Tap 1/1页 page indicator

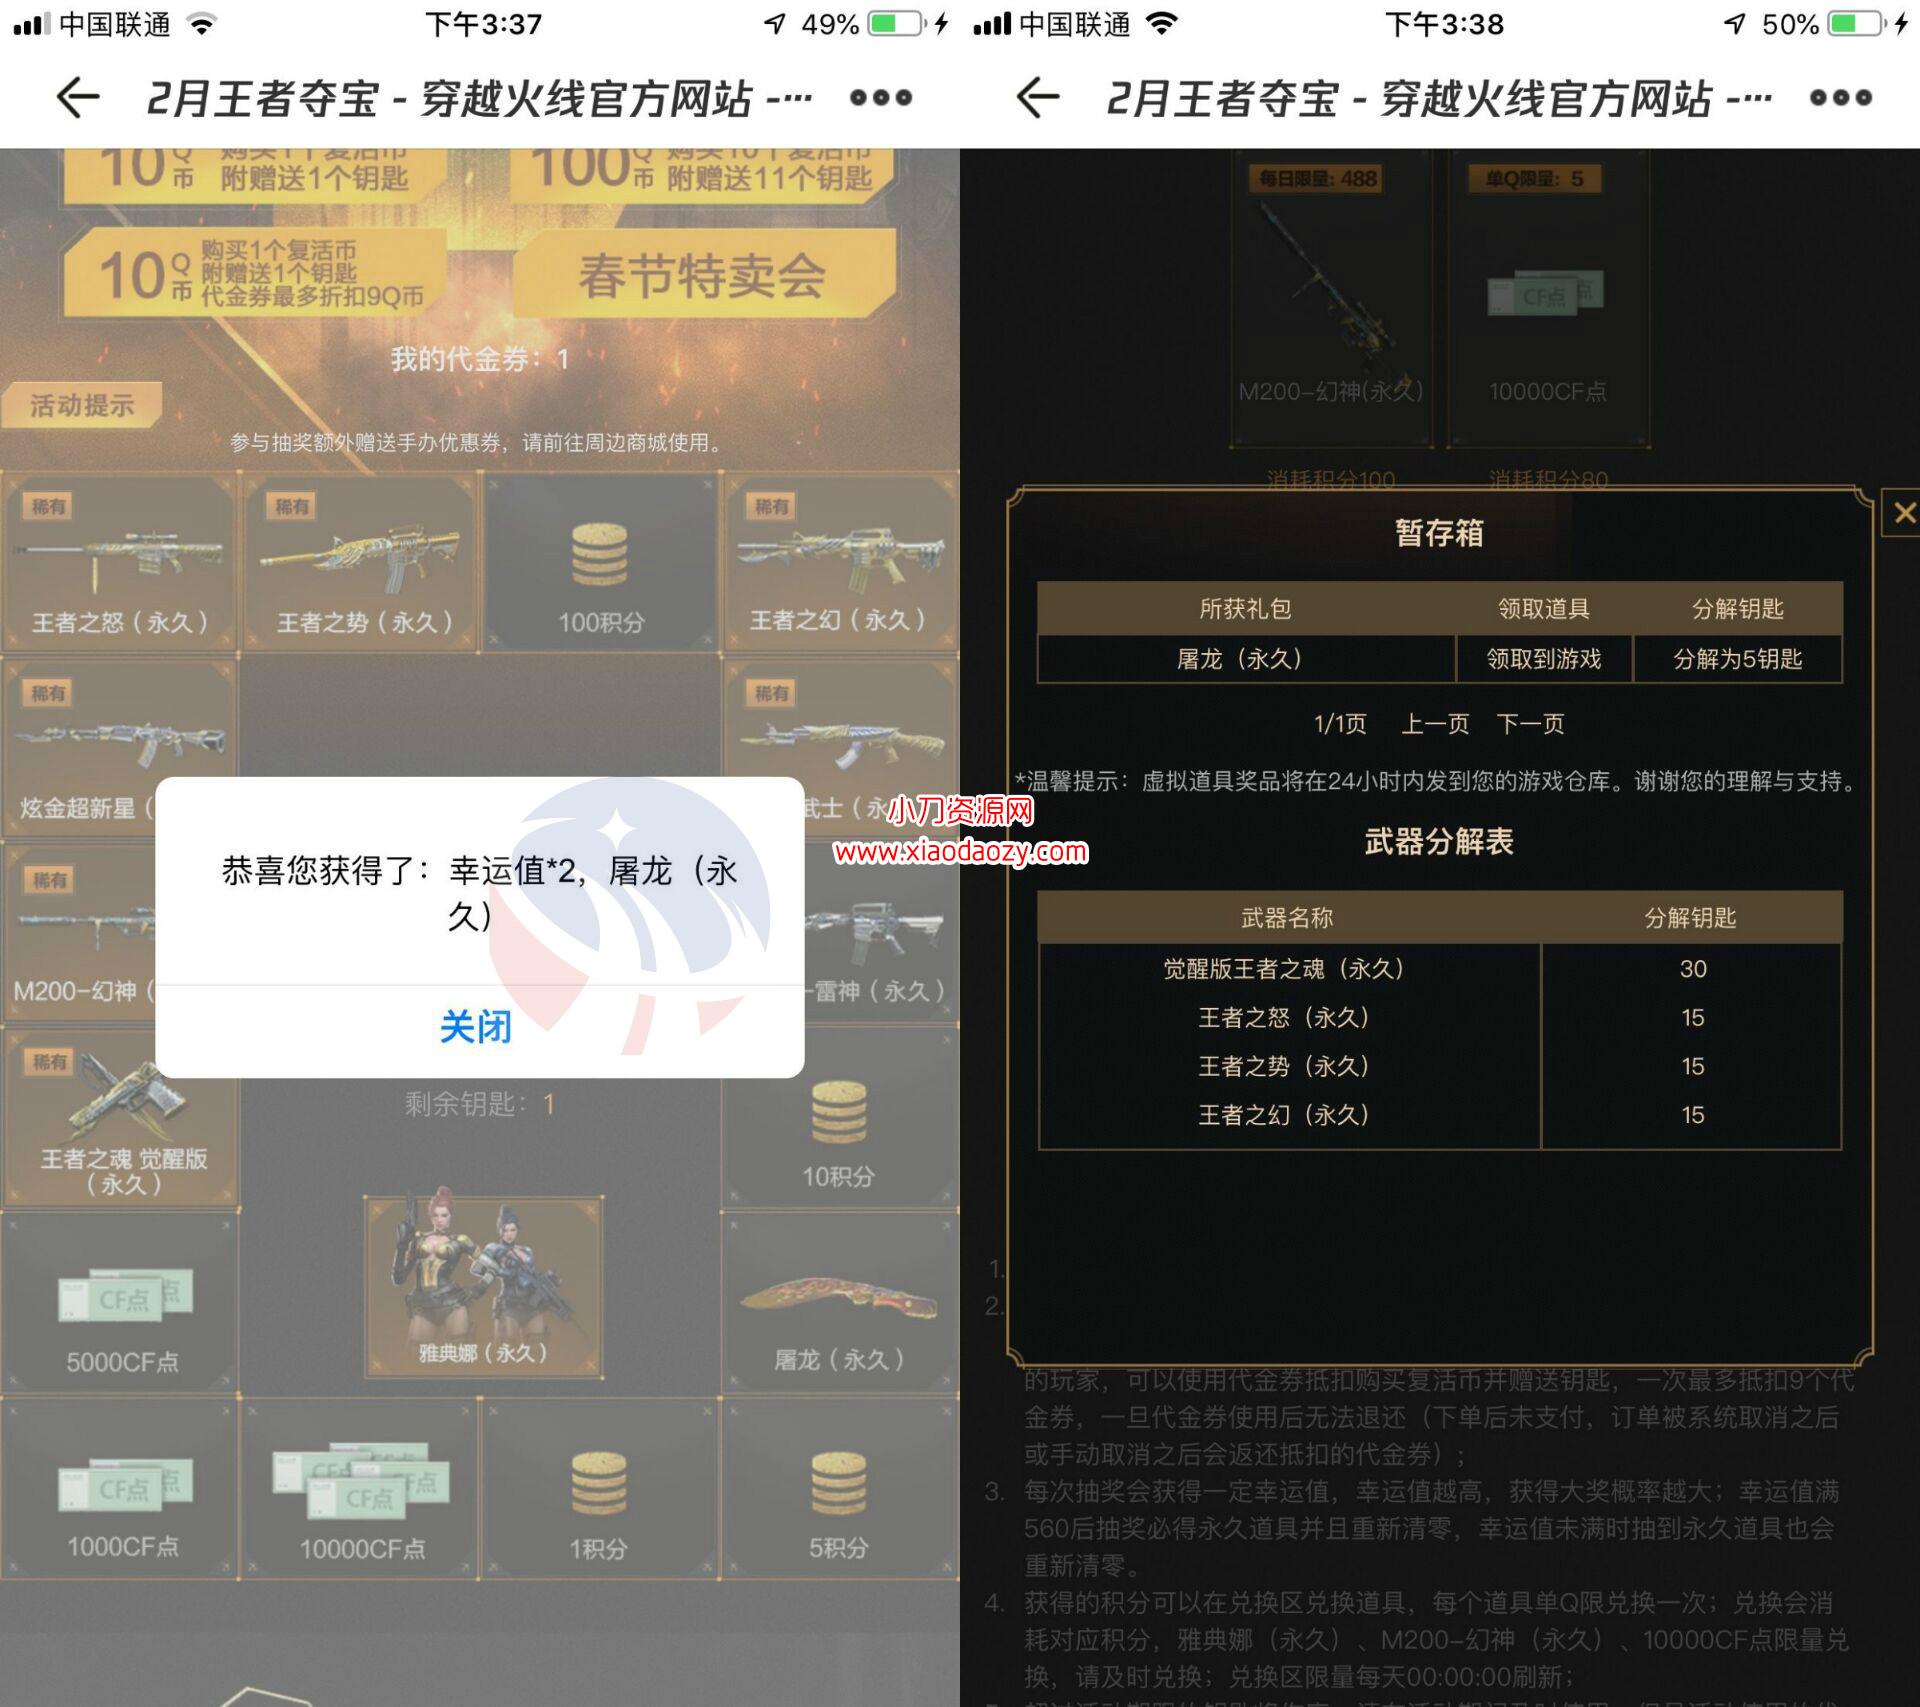point(1340,724)
